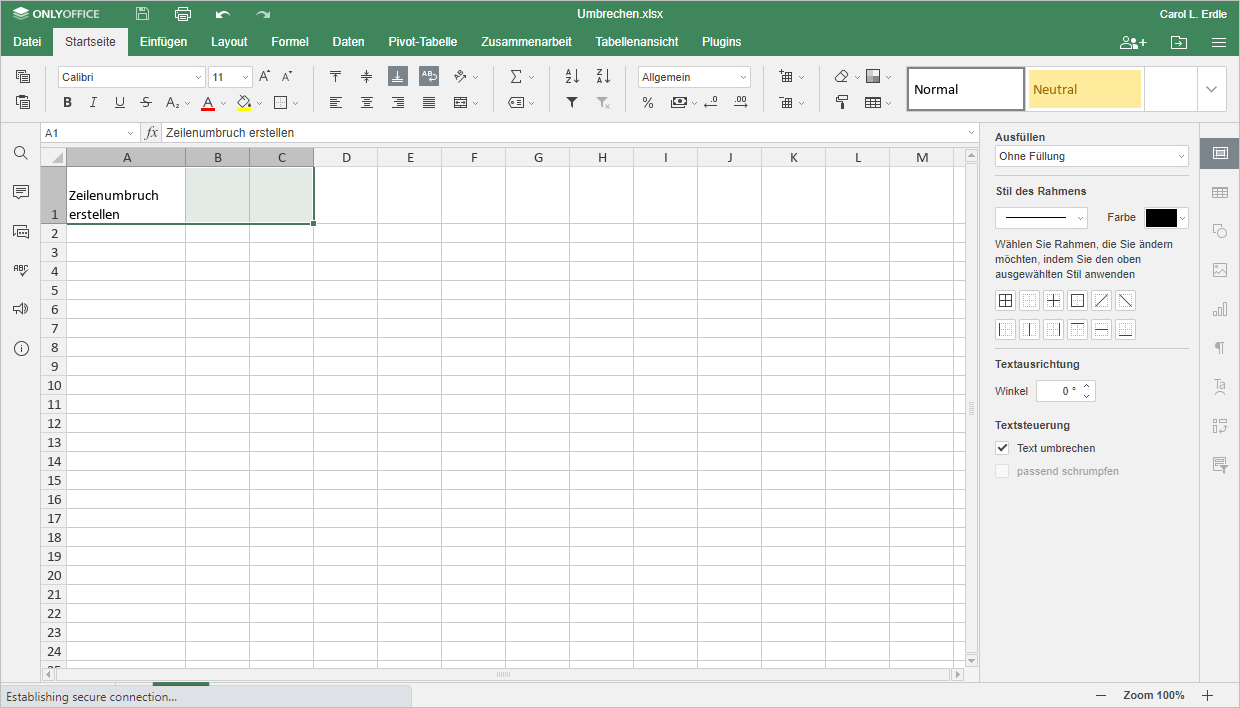Viewport: 1240px width, 708px height.
Task: Align cell content to the middle vertically
Action: (x=367, y=77)
